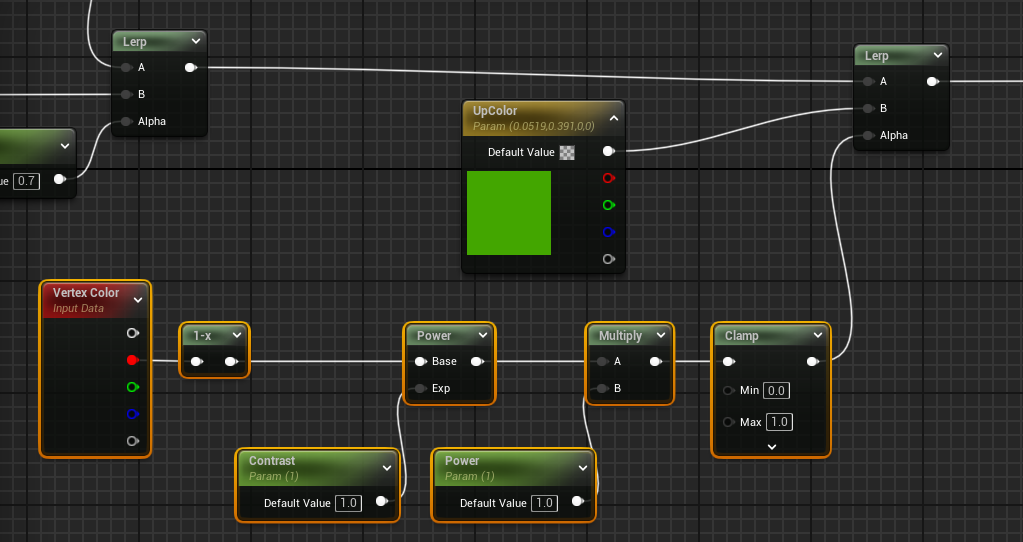Open the 1-x node dropdown chevron
This screenshot has height=542, width=1023.
237,336
